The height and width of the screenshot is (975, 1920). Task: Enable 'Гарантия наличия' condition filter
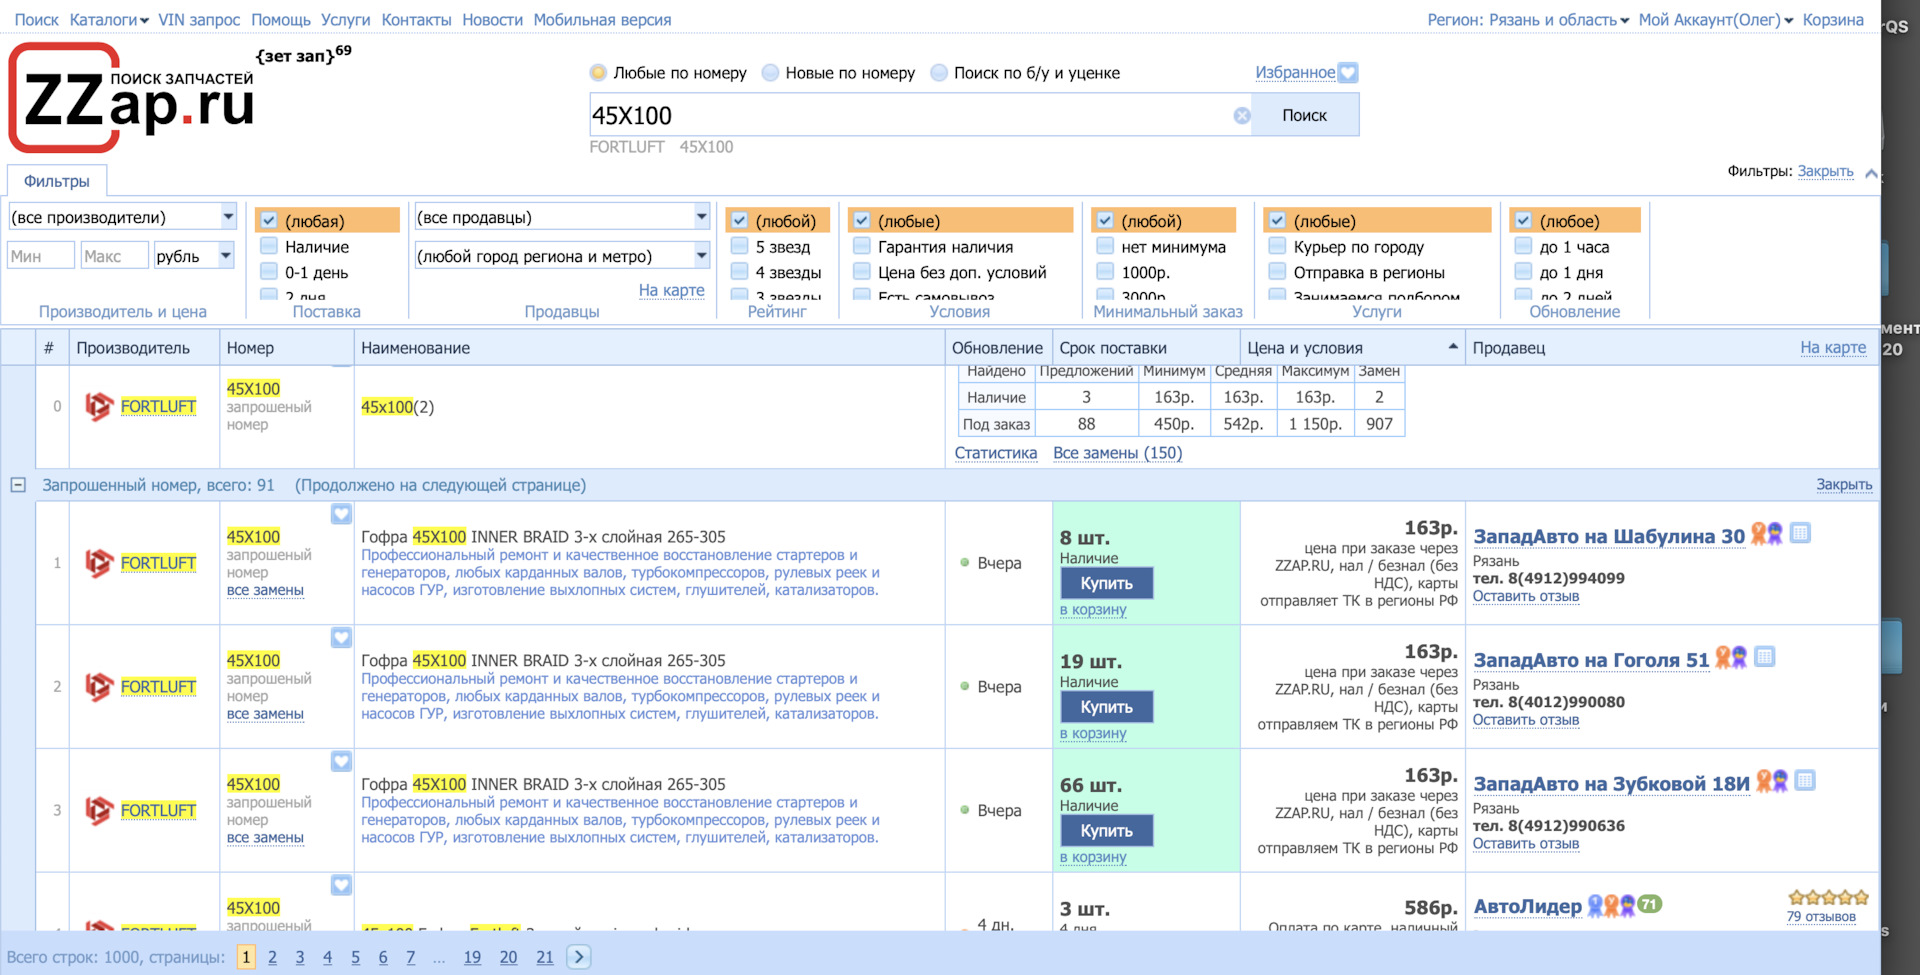[x=862, y=246]
